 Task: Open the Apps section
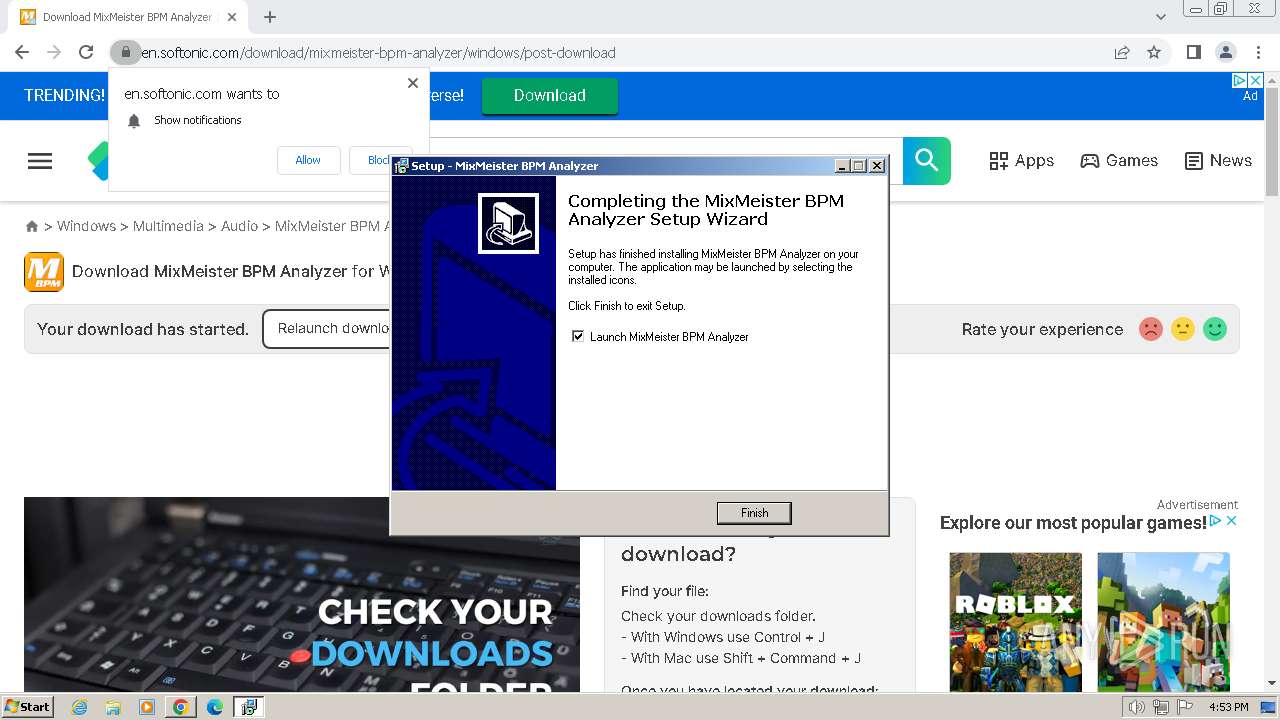[x=1021, y=160]
